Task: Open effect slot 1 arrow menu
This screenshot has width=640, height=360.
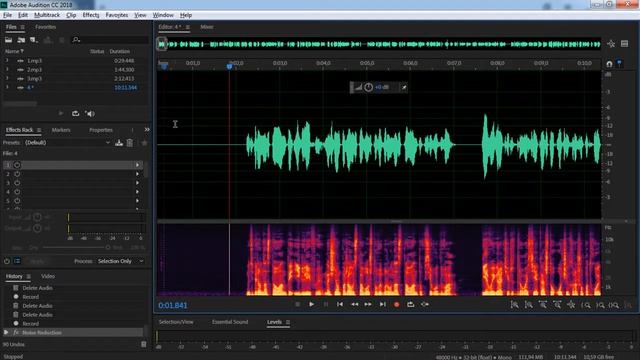Action: point(137,165)
